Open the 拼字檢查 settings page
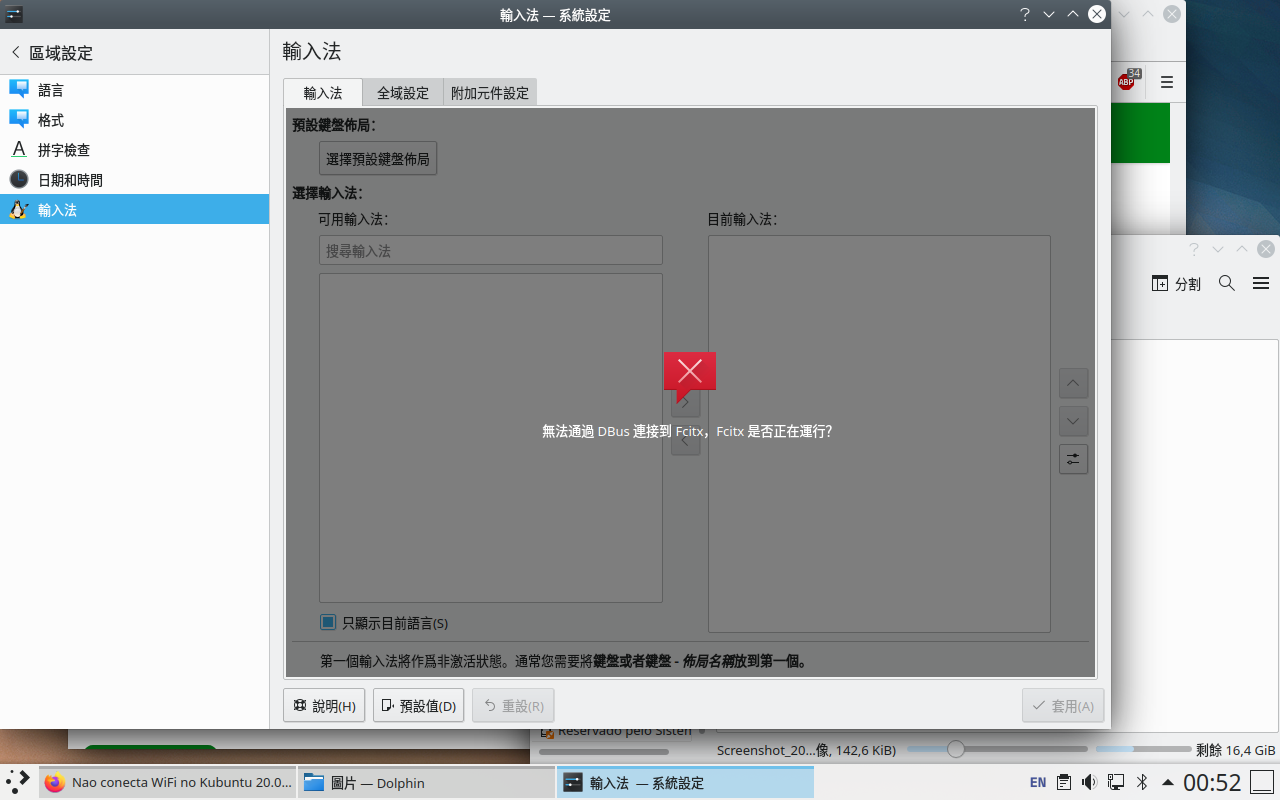 [x=134, y=150]
